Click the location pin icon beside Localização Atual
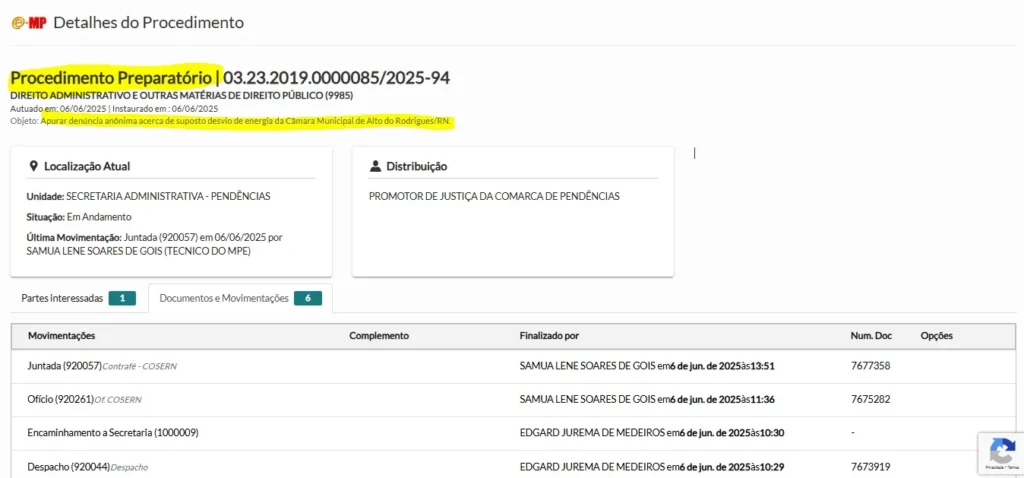Viewport: 1024px width, 478px height. 34,166
